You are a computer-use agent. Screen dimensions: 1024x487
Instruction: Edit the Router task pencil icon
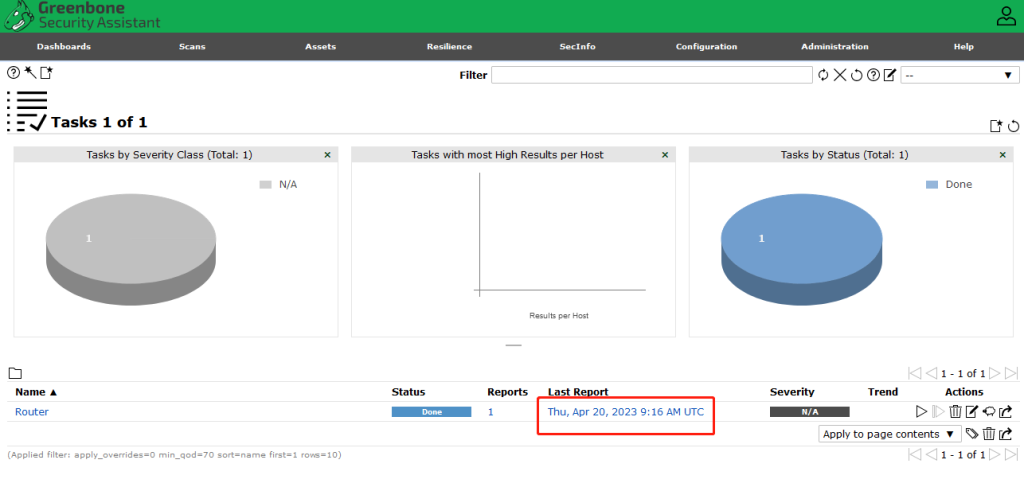coord(971,412)
